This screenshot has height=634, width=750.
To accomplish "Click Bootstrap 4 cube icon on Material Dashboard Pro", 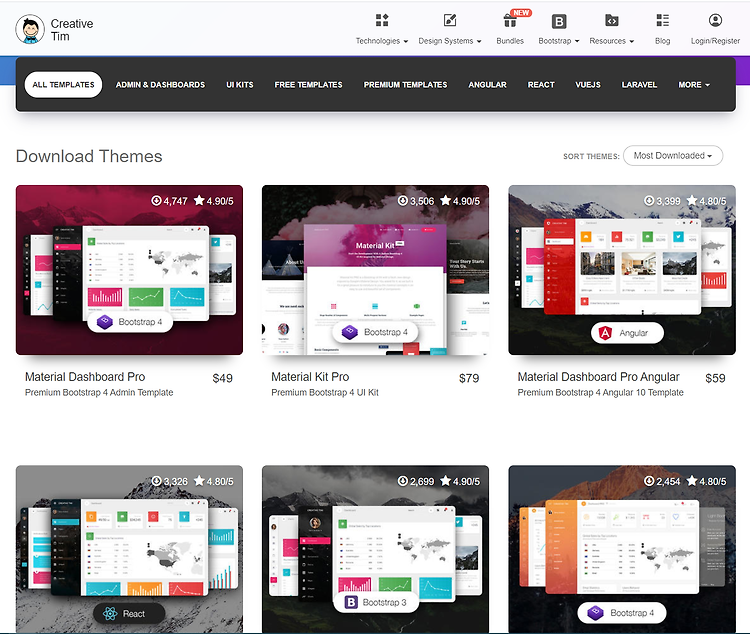I will click(x=104, y=322).
